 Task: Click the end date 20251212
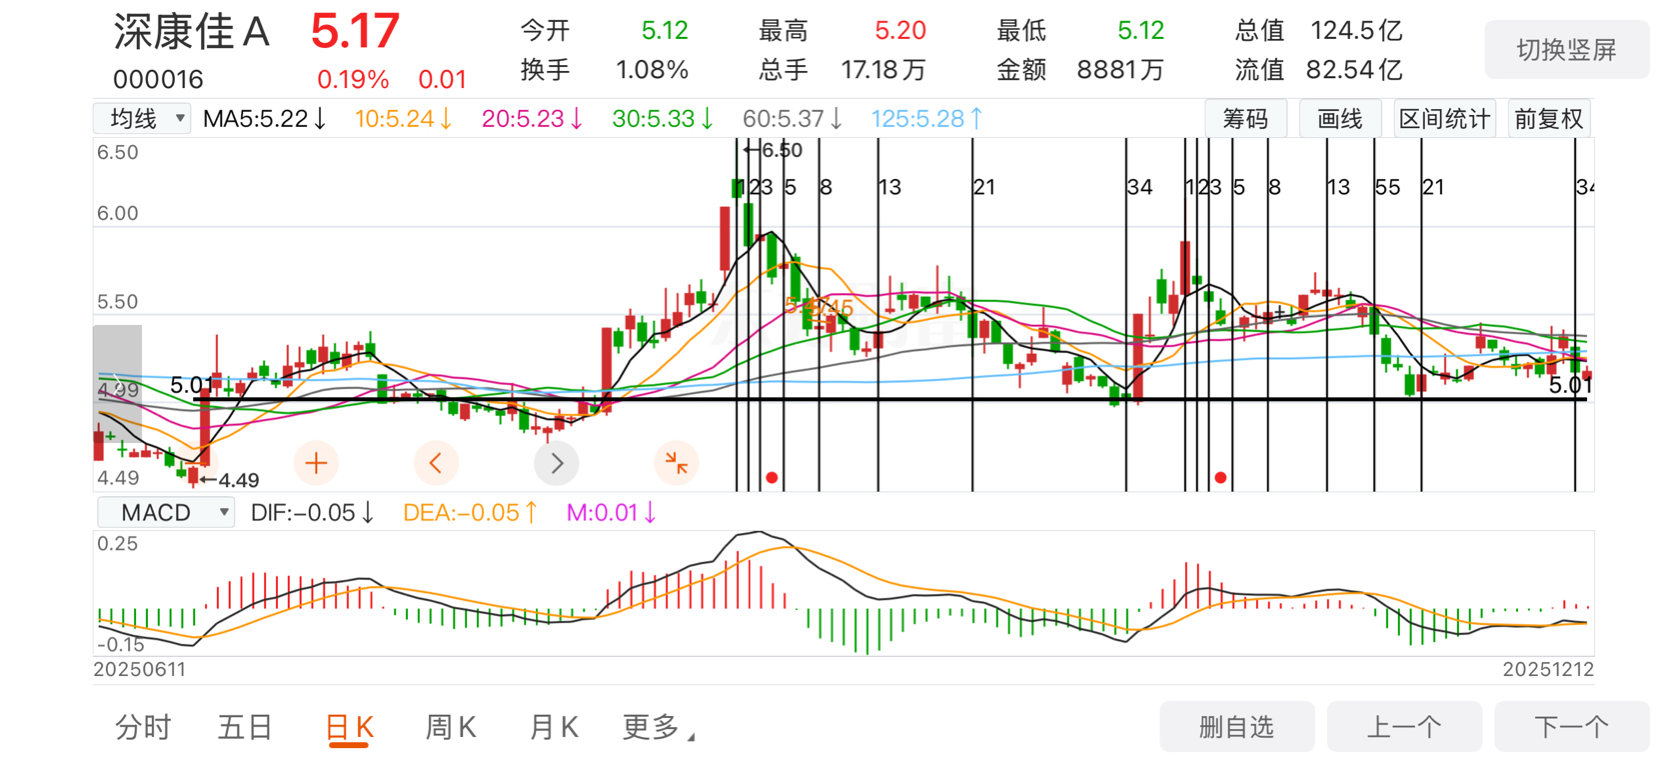click(x=1548, y=669)
